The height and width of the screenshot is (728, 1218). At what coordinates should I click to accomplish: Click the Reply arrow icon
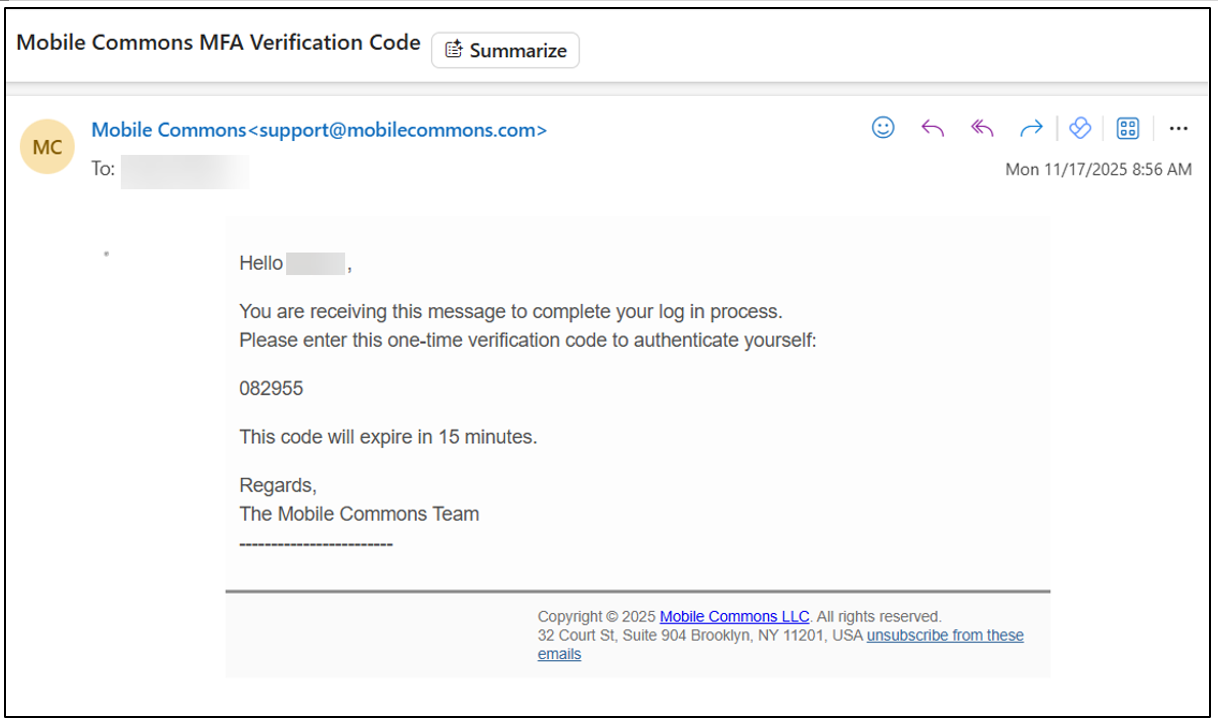tap(933, 128)
